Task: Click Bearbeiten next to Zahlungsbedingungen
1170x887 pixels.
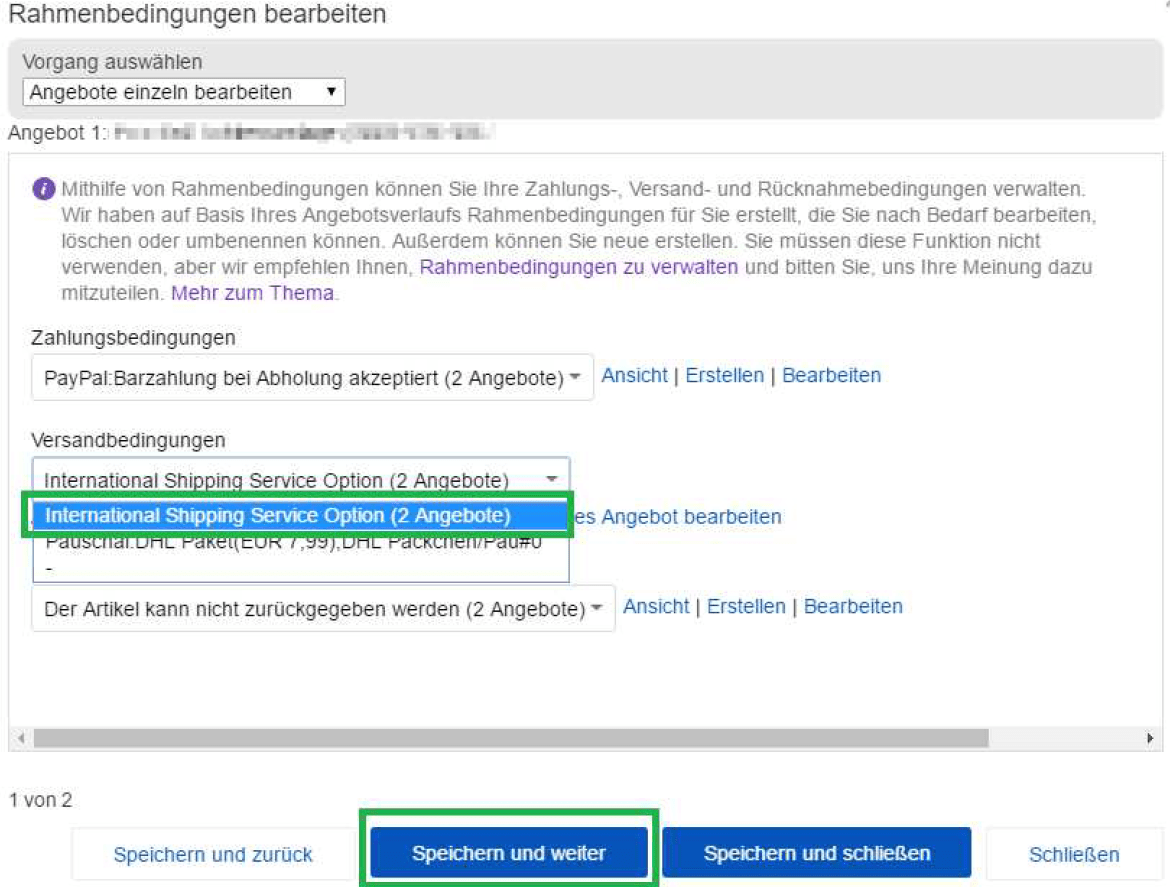Action: coord(831,374)
